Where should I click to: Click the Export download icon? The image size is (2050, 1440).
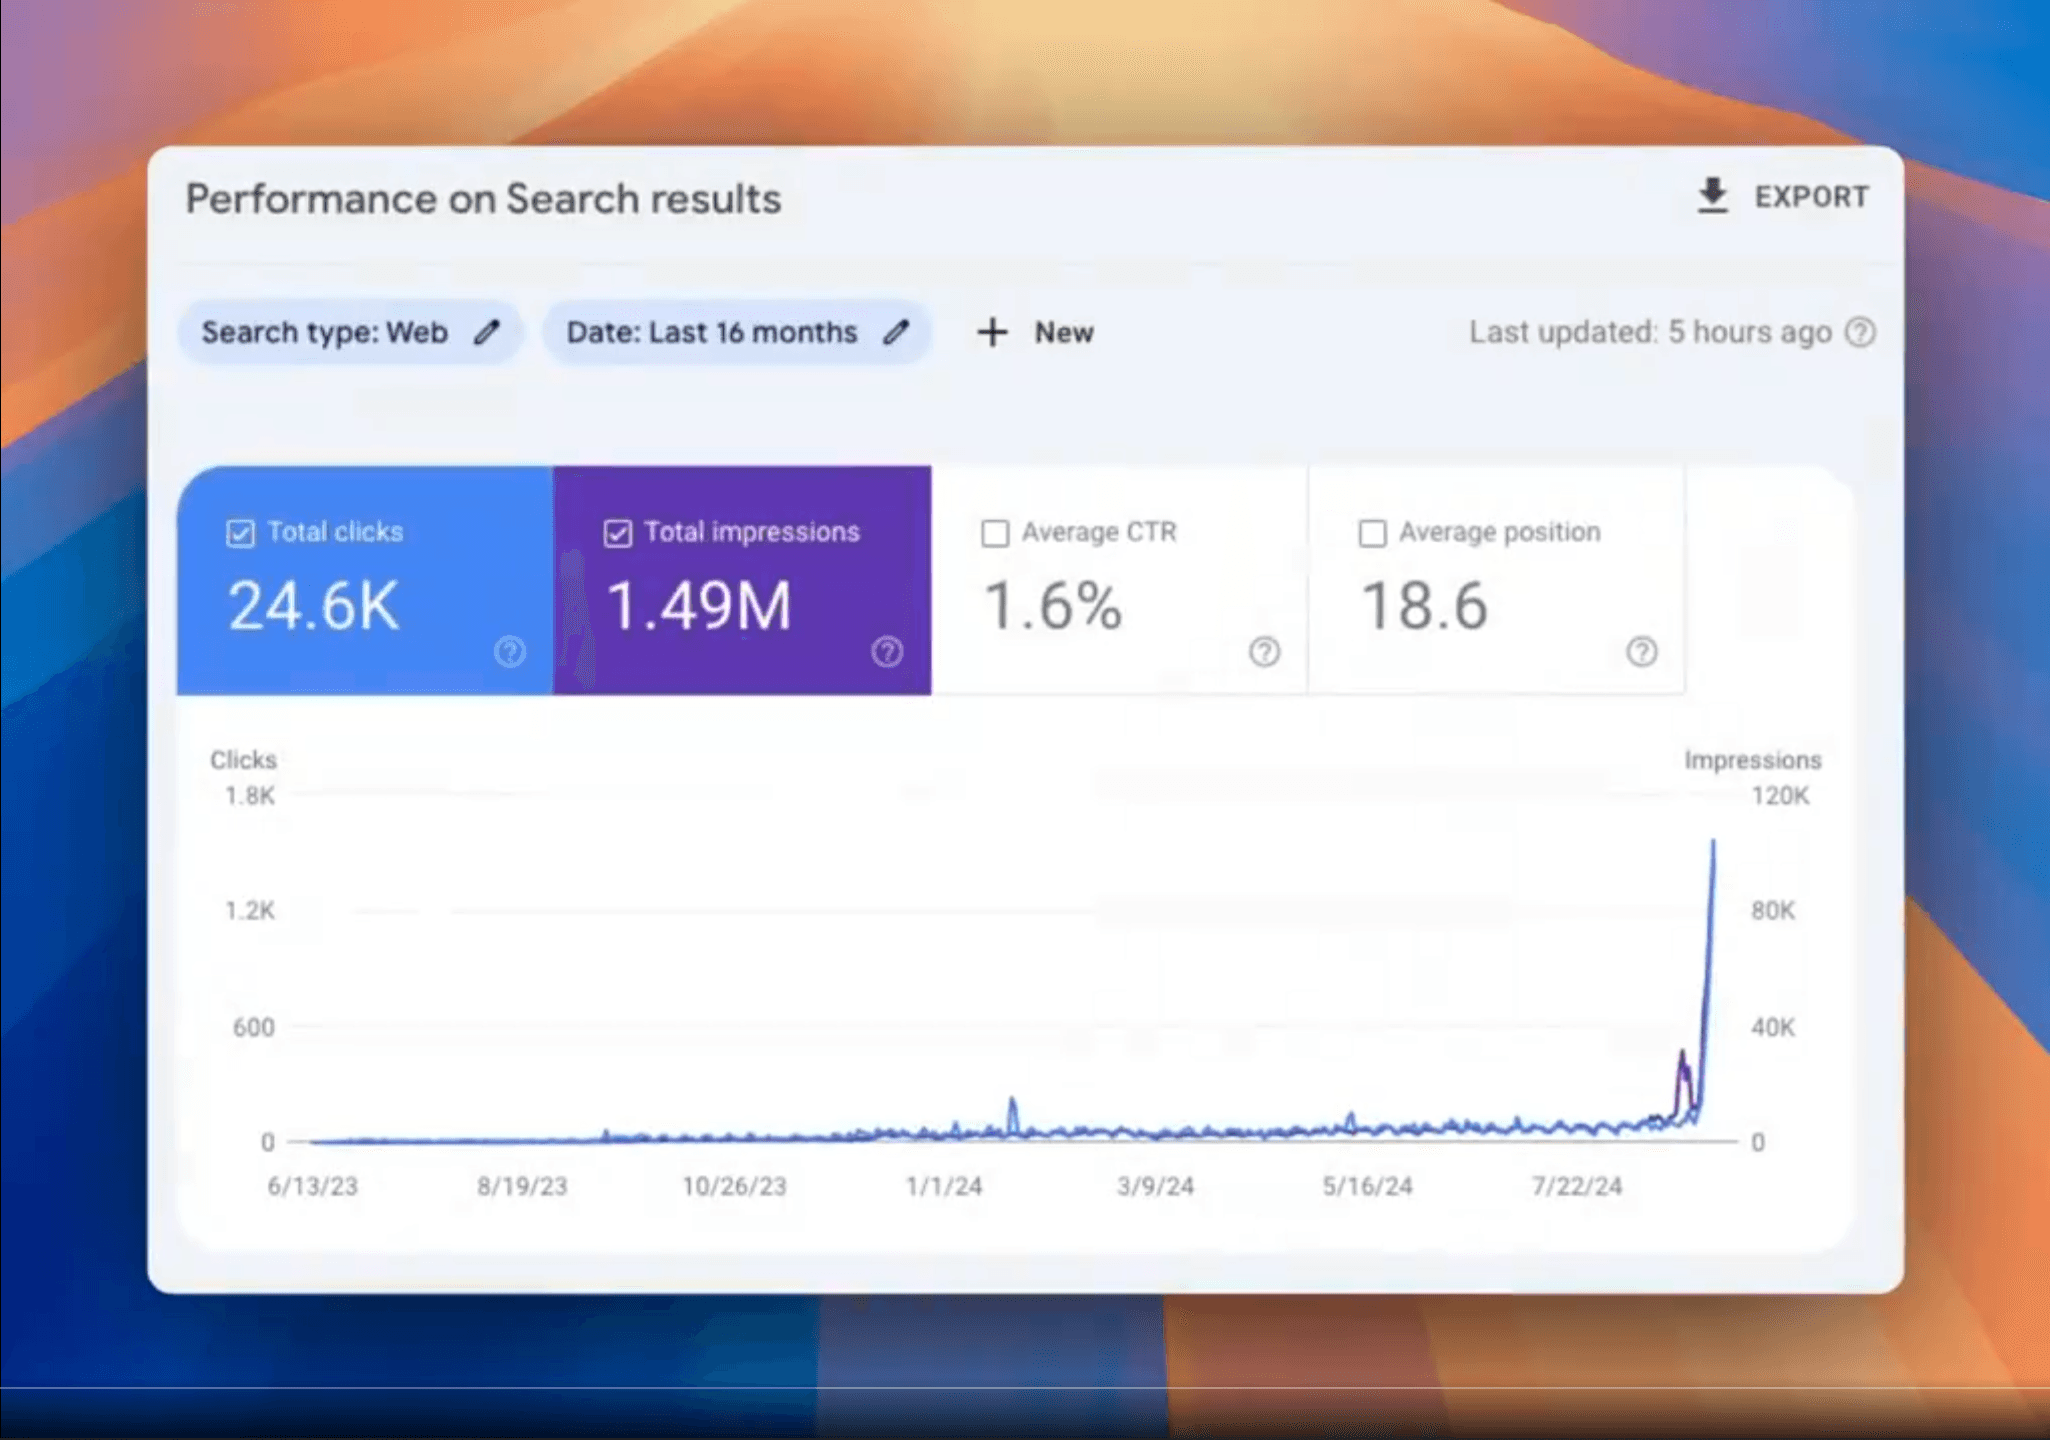1712,196
